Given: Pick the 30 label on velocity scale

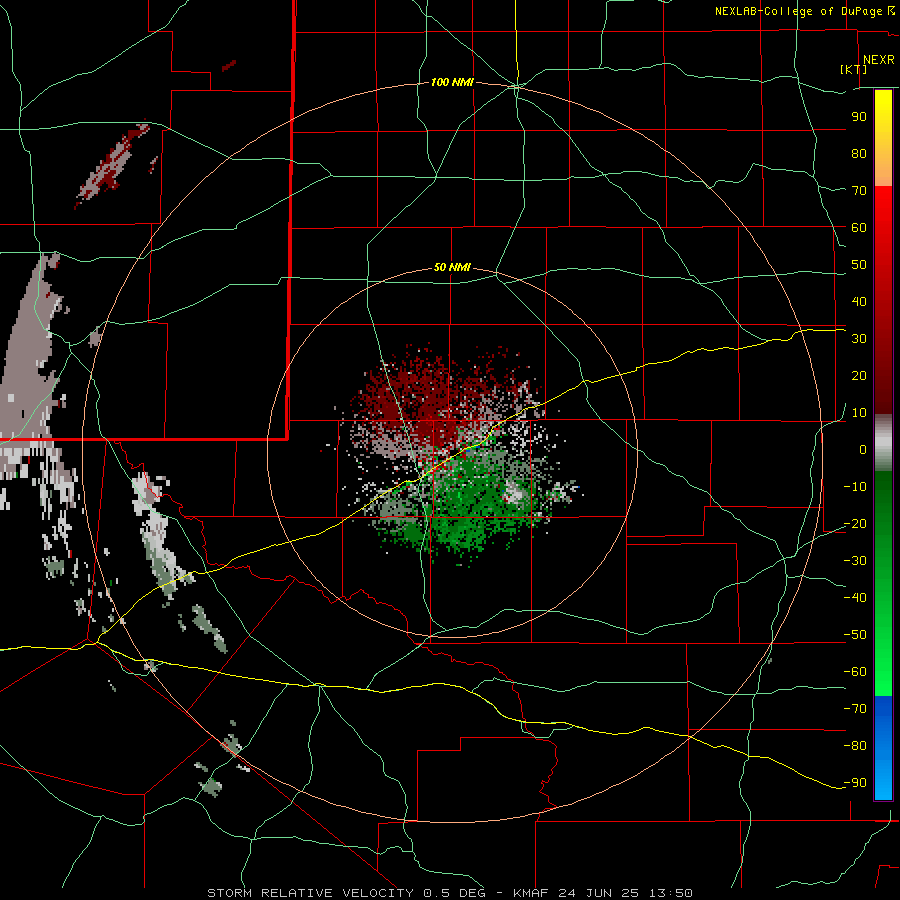Looking at the screenshot, I should pyautogui.click(x=859, y=339).
